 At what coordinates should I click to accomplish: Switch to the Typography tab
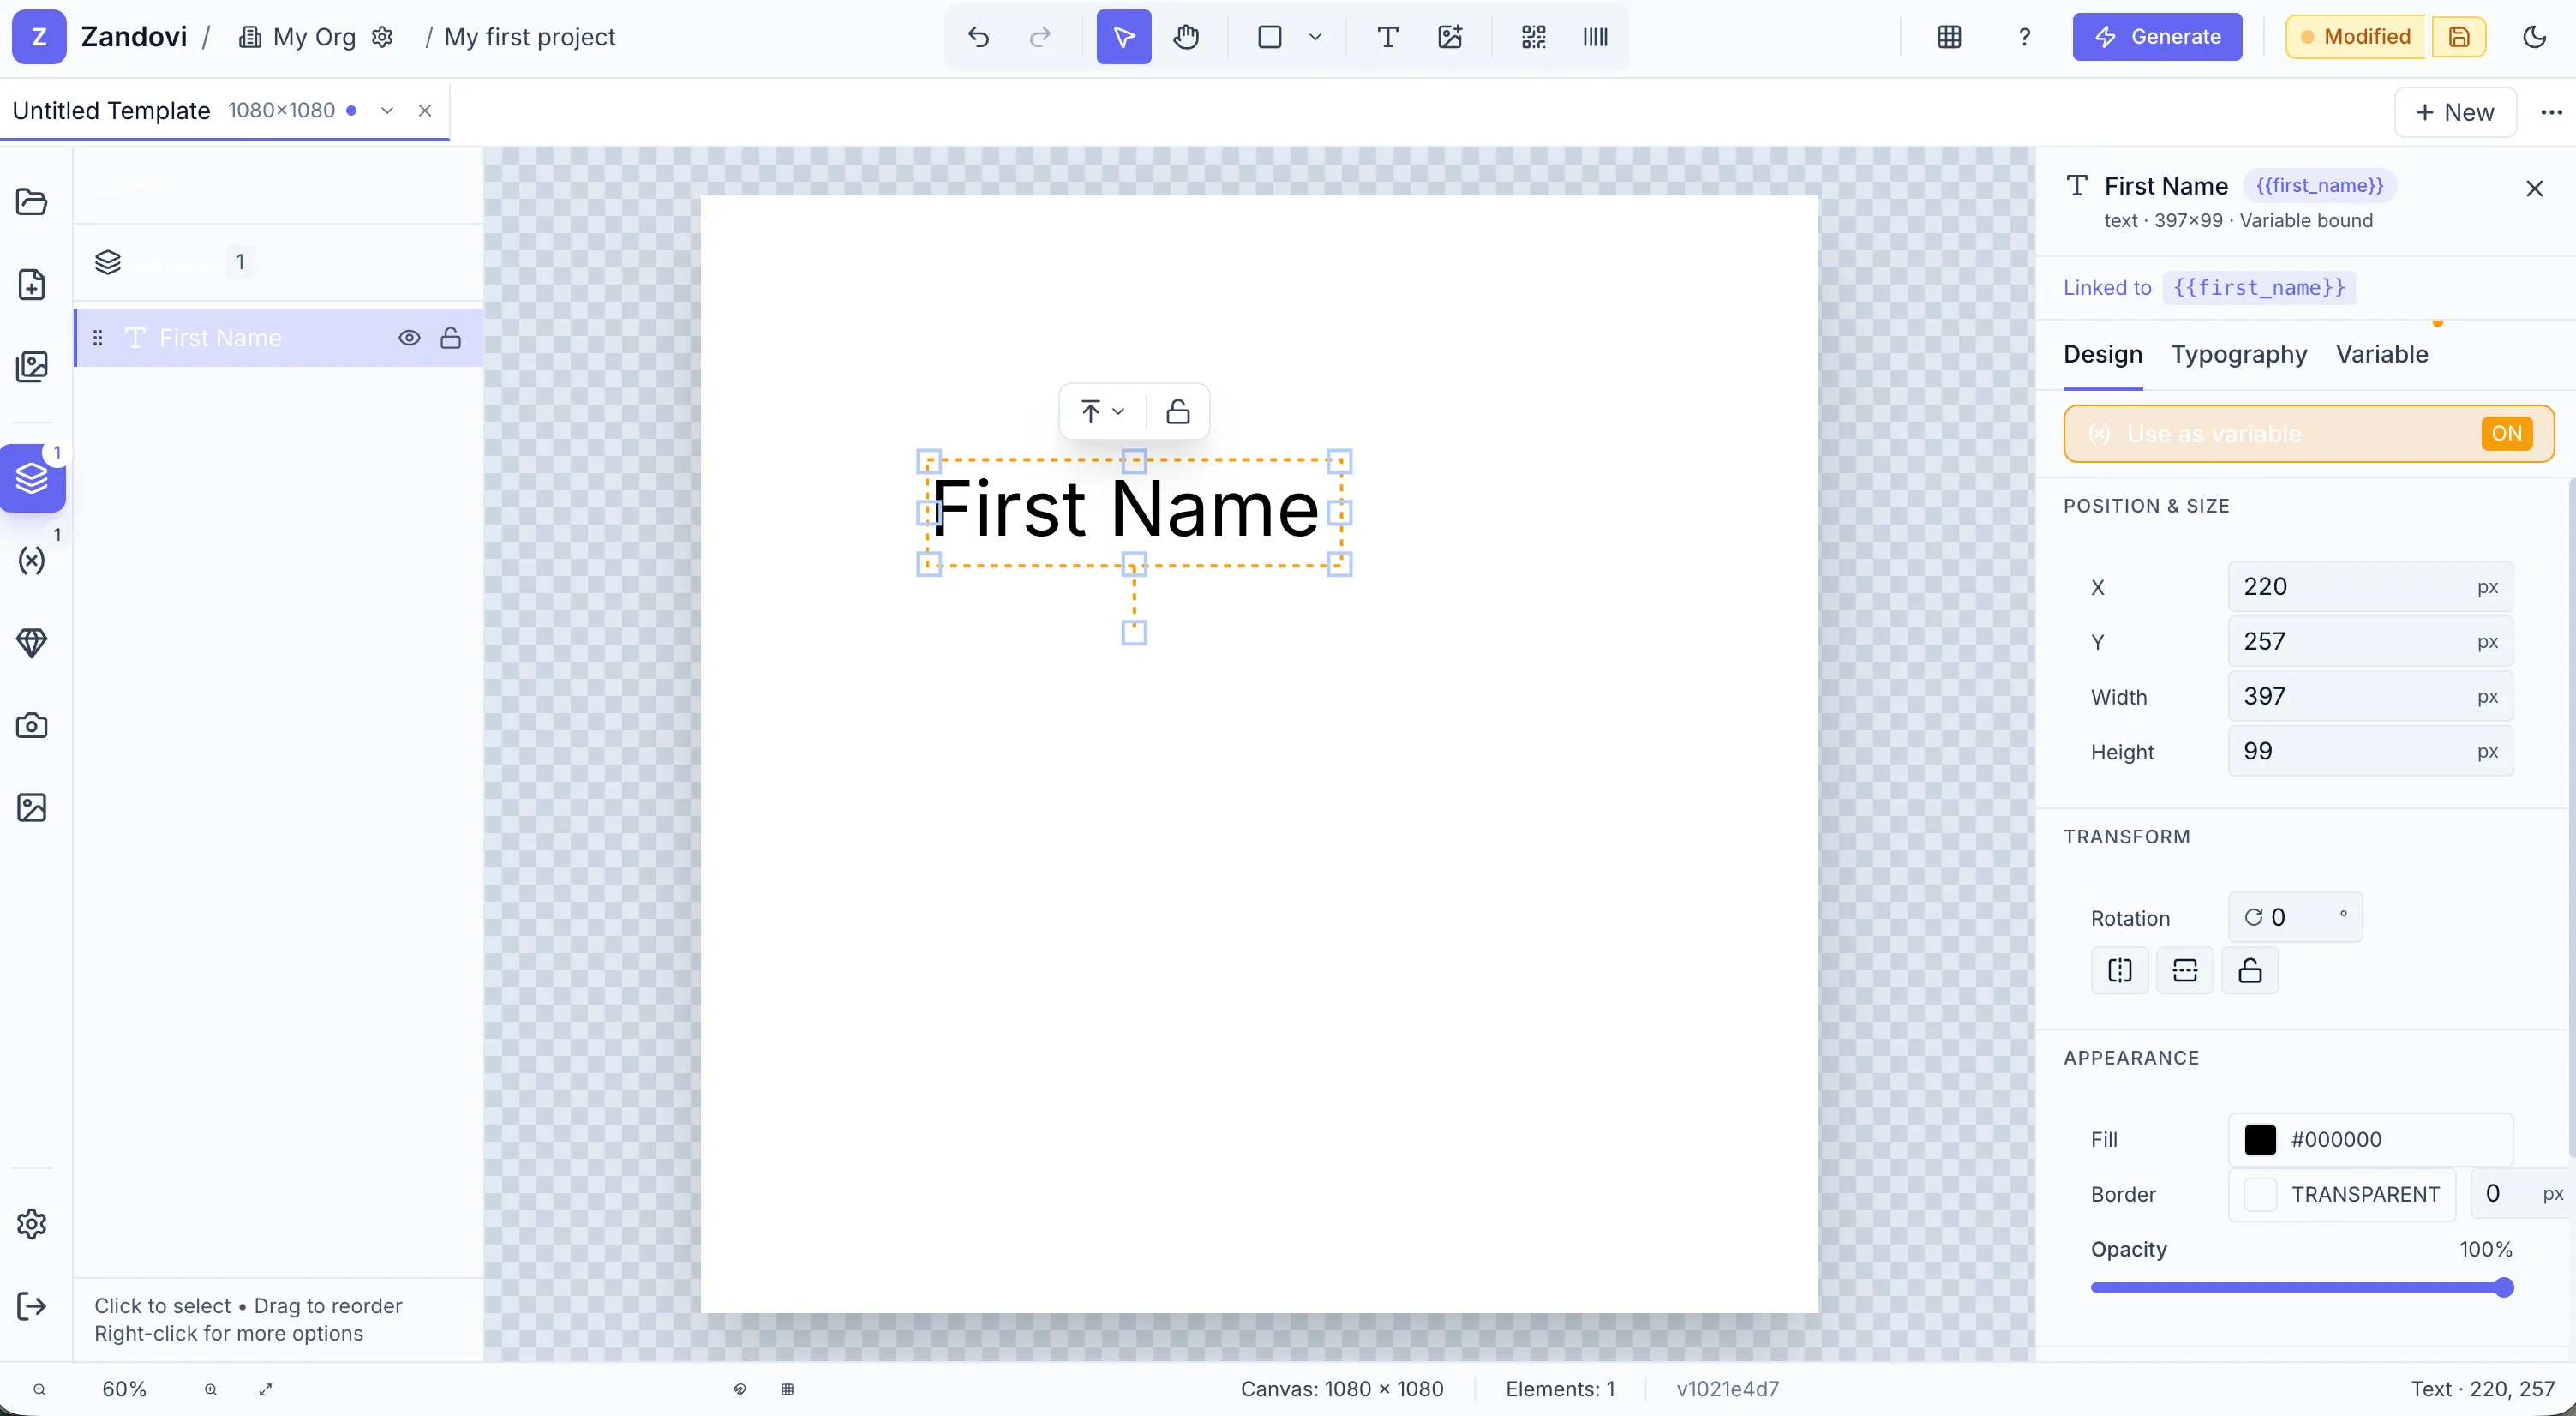coord(2239,354)
